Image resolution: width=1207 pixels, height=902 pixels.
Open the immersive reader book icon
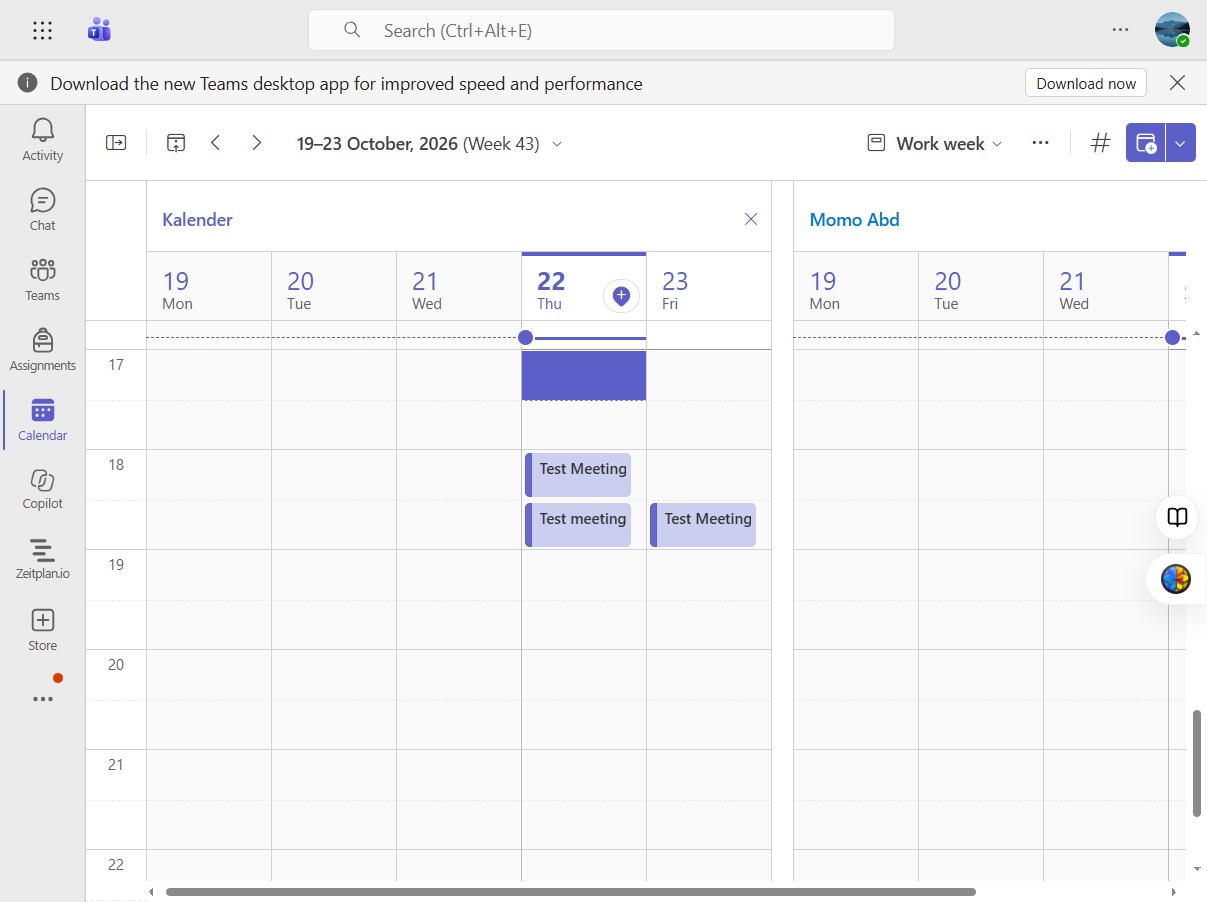1178,517
